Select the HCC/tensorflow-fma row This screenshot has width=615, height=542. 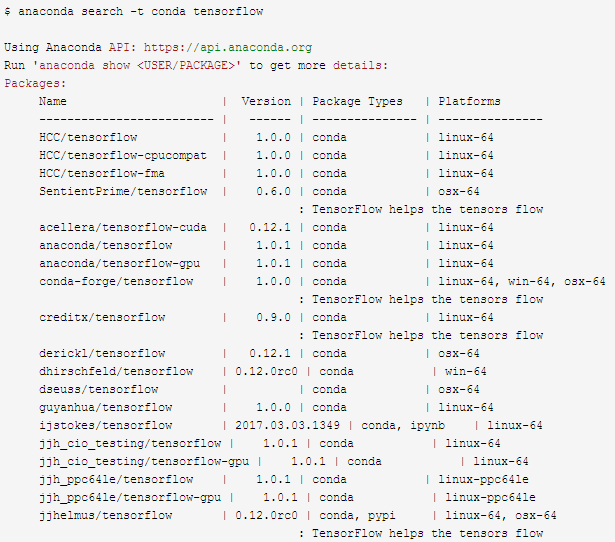tap(266, 174)
